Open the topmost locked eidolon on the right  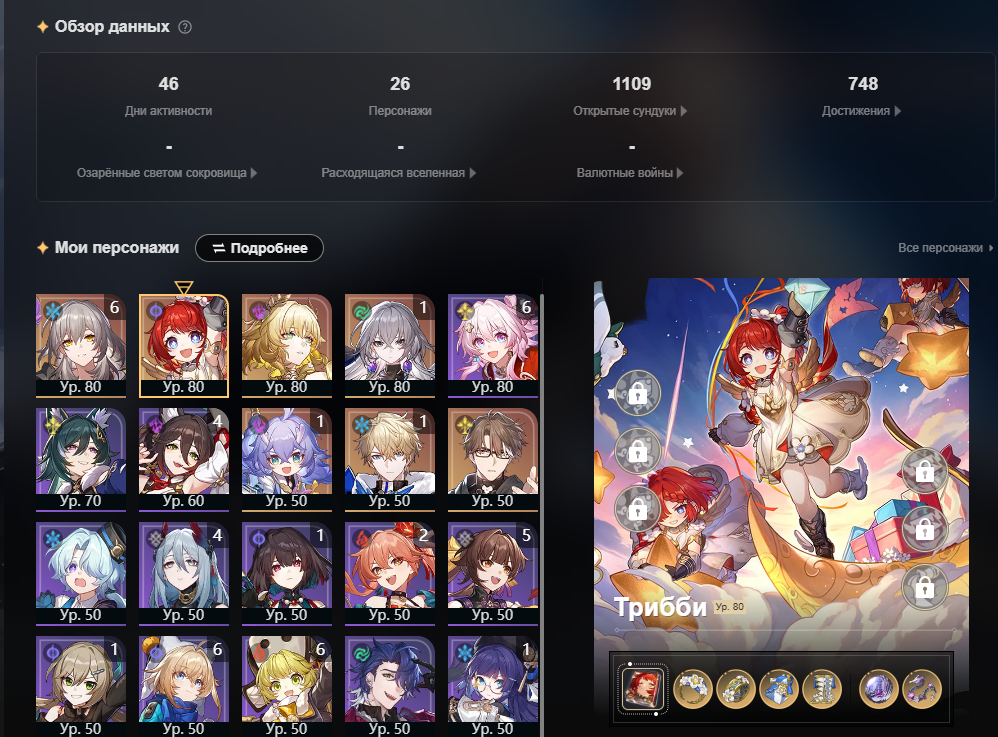point(925,471)
